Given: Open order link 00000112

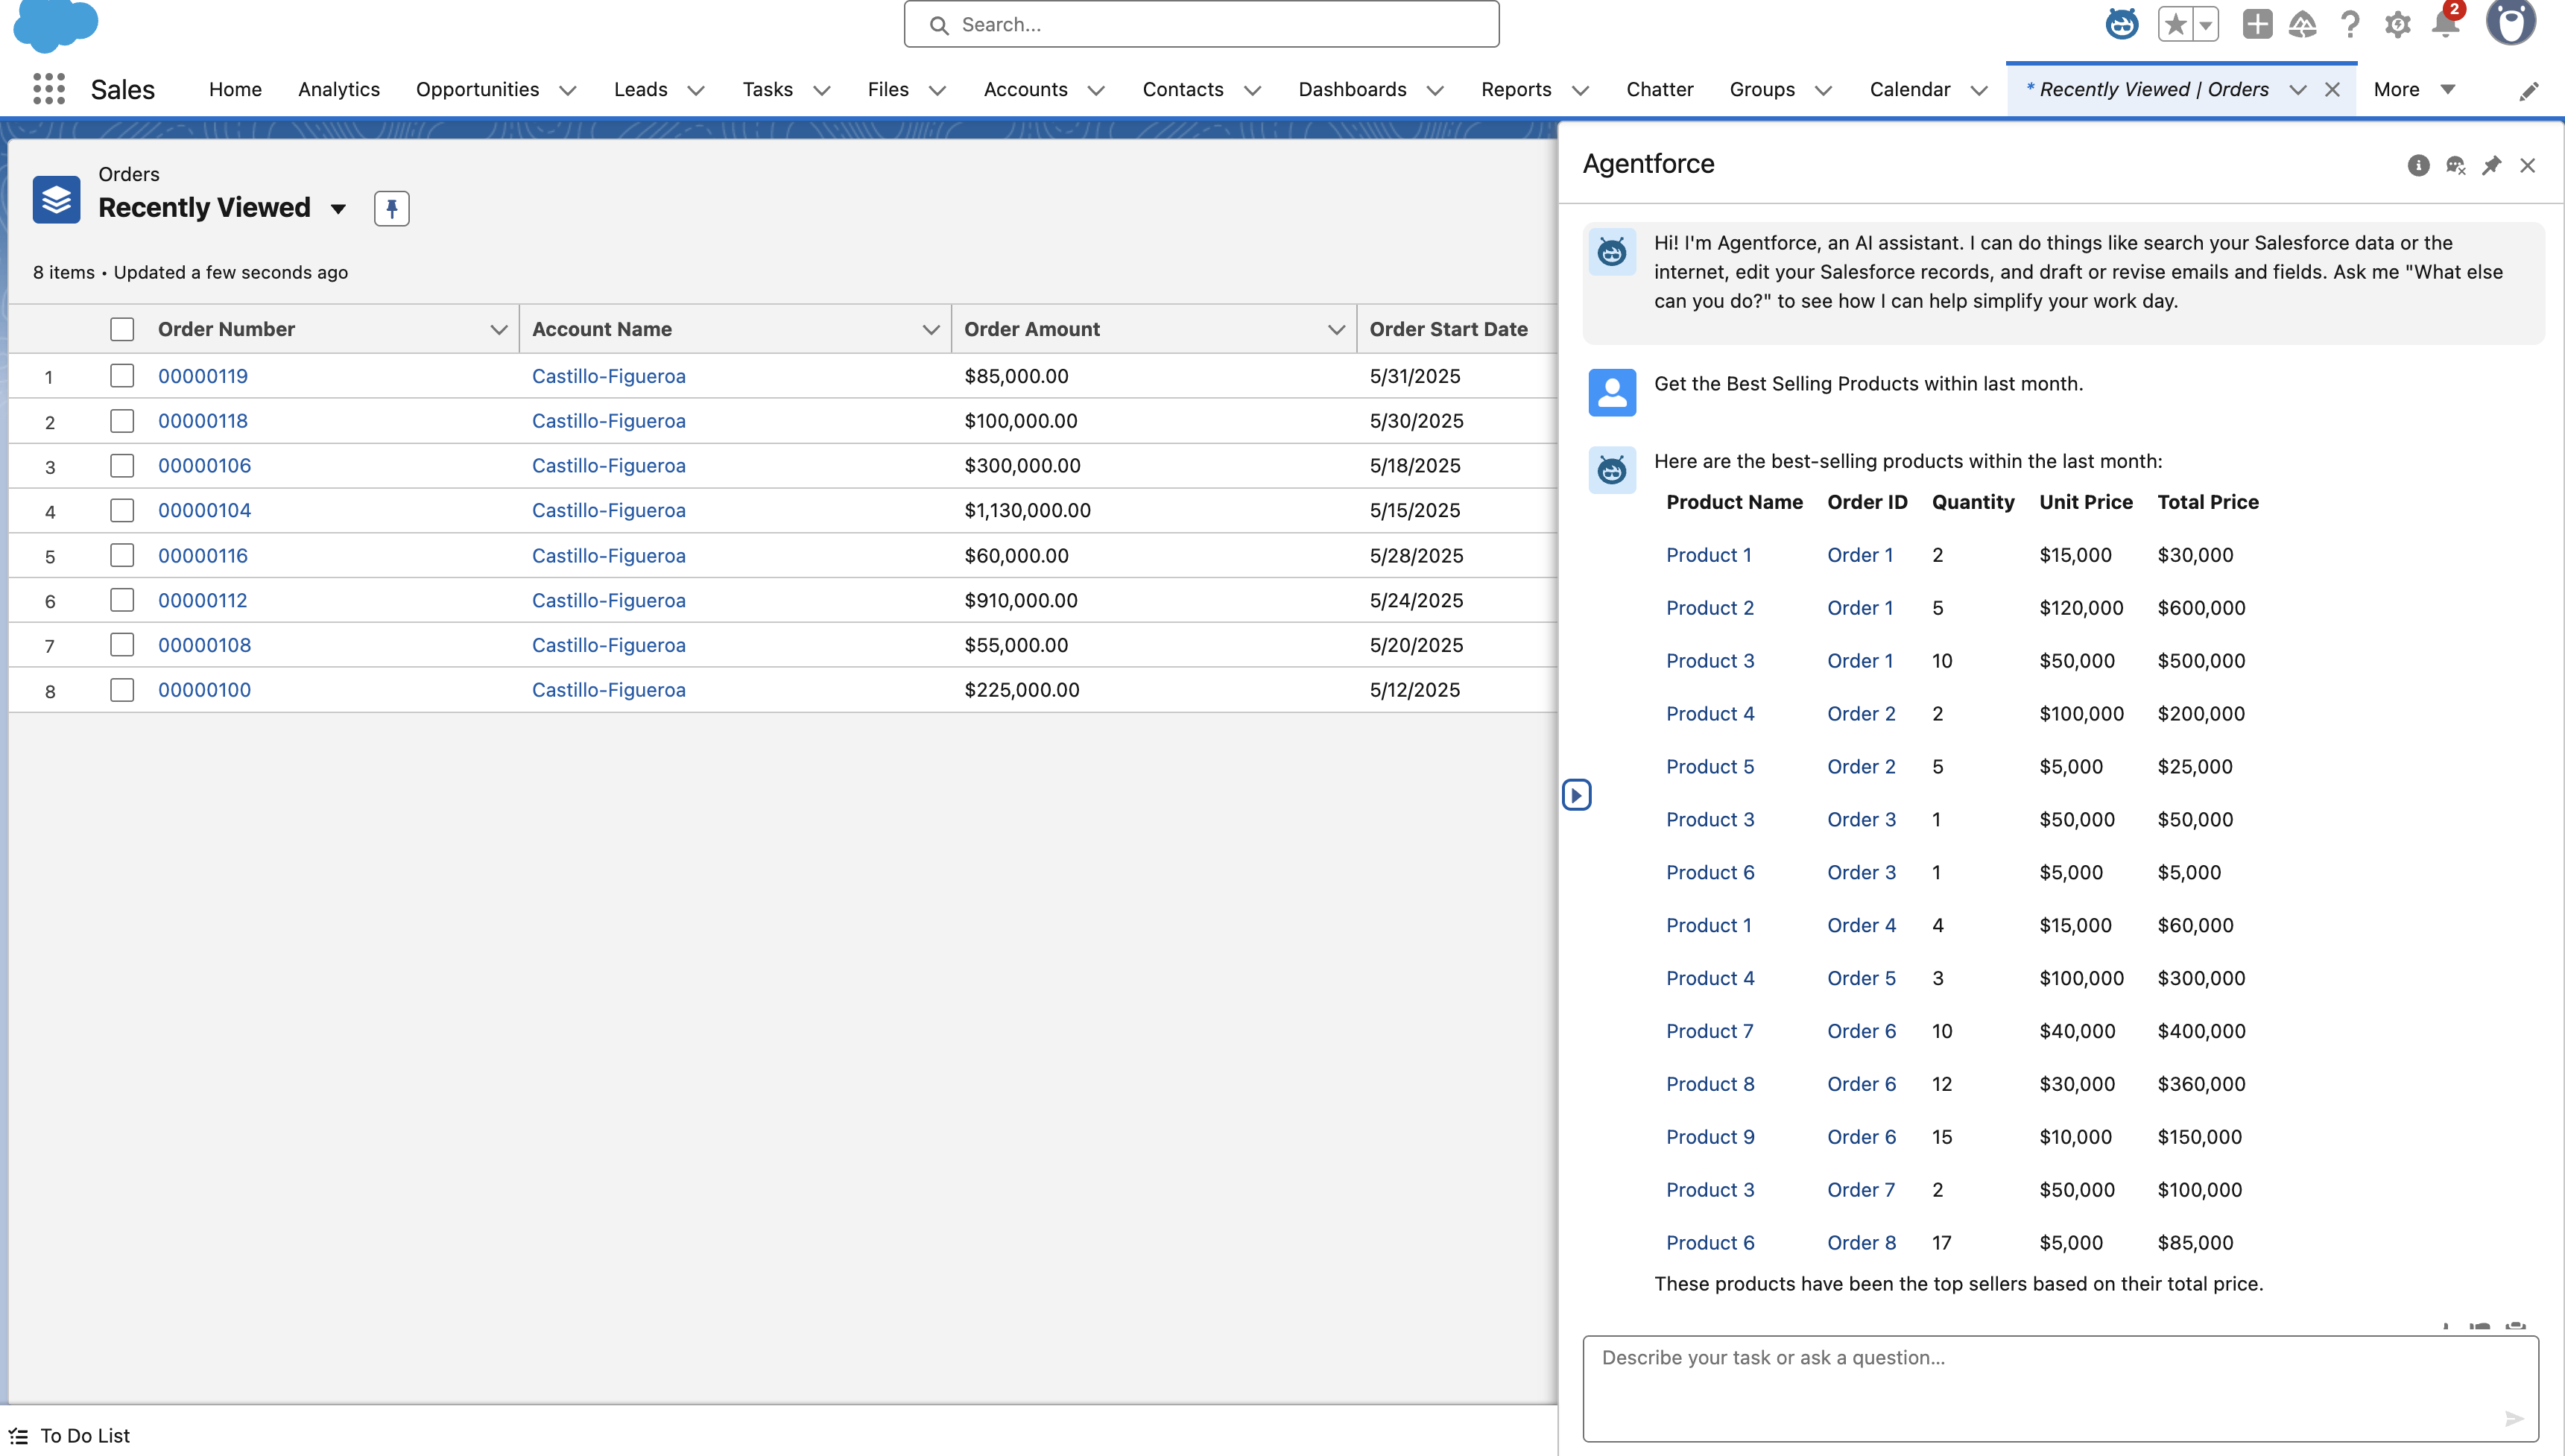Looking at the screenshot, I should (x=202, y=600).
